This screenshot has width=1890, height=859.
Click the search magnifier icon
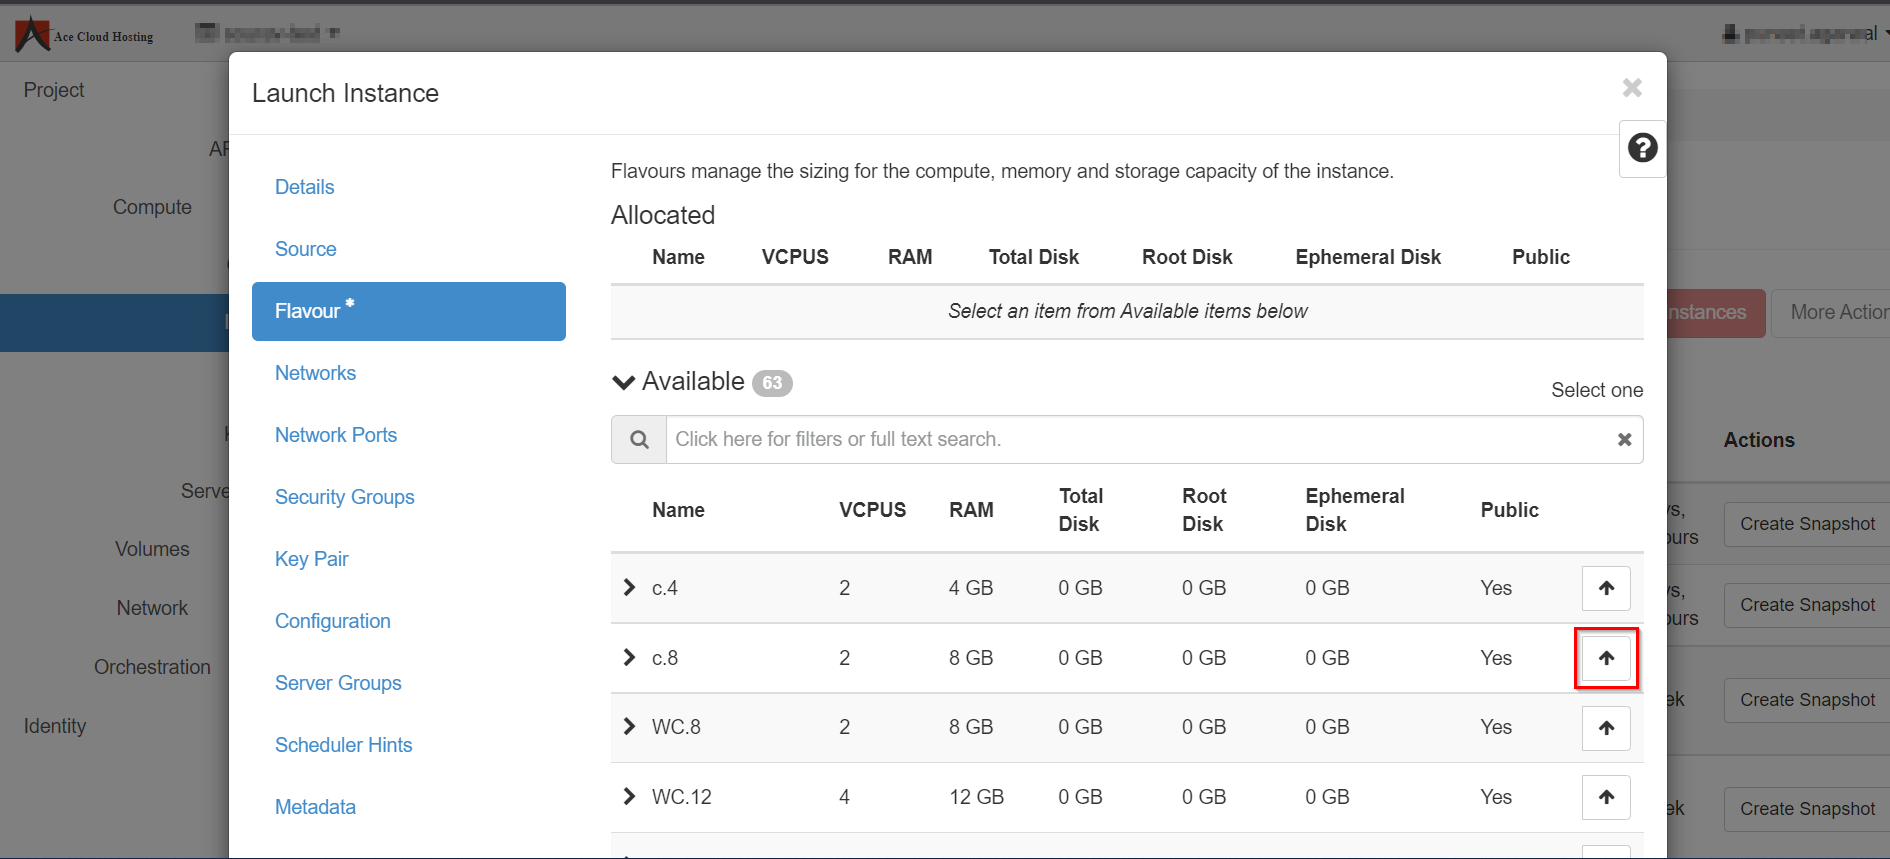pyautogui.click(x=639, y=440)
